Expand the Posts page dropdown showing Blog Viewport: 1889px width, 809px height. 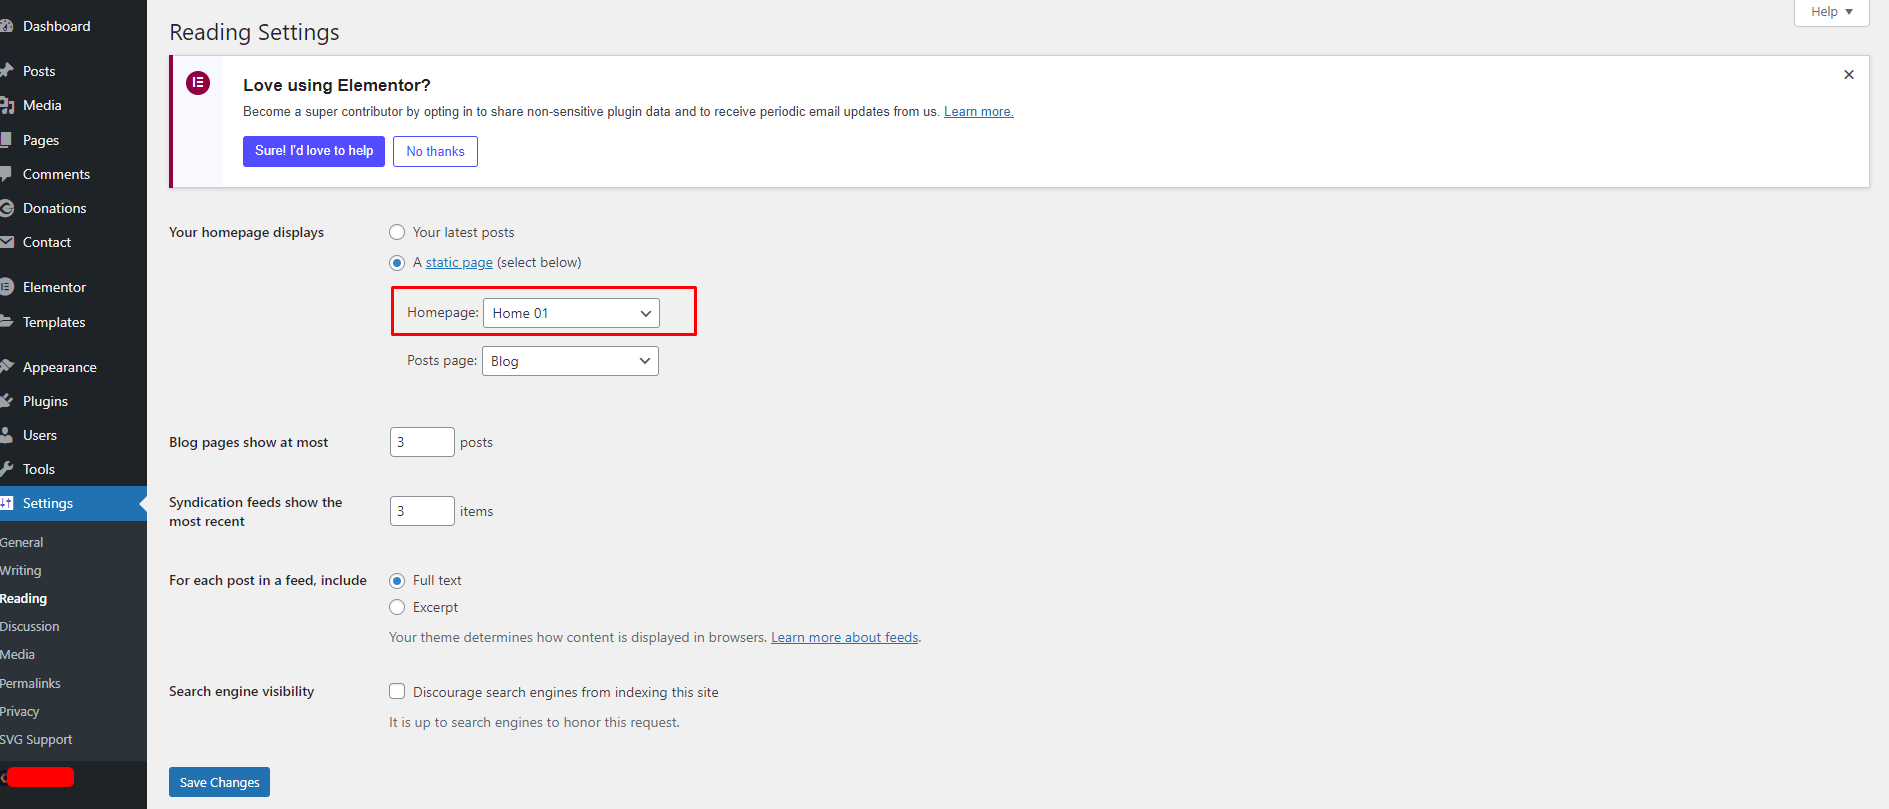coord(570,361)
